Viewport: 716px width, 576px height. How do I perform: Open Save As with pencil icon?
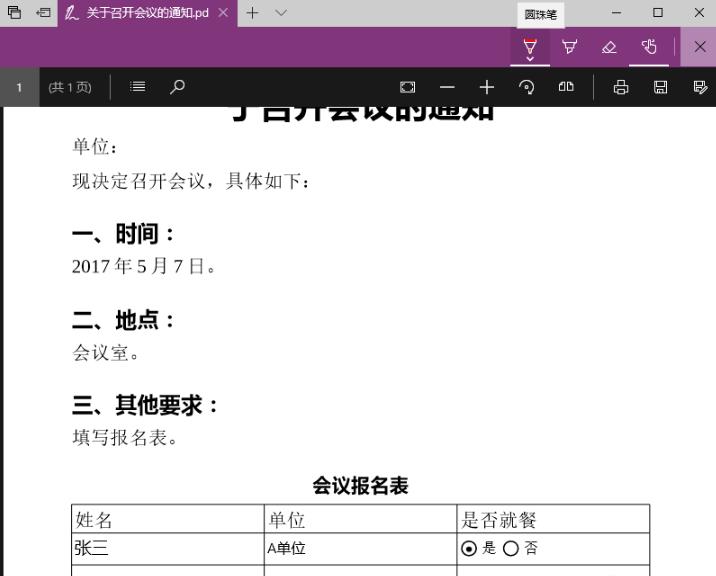point(700,87)
